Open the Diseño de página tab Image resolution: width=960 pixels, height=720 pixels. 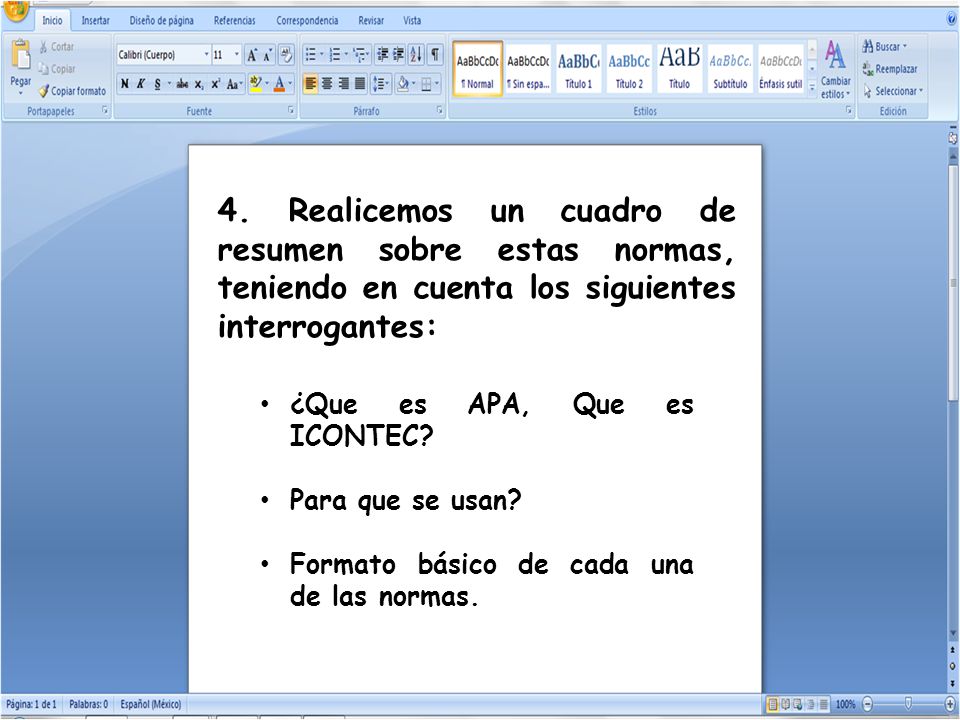coord(162,20)
